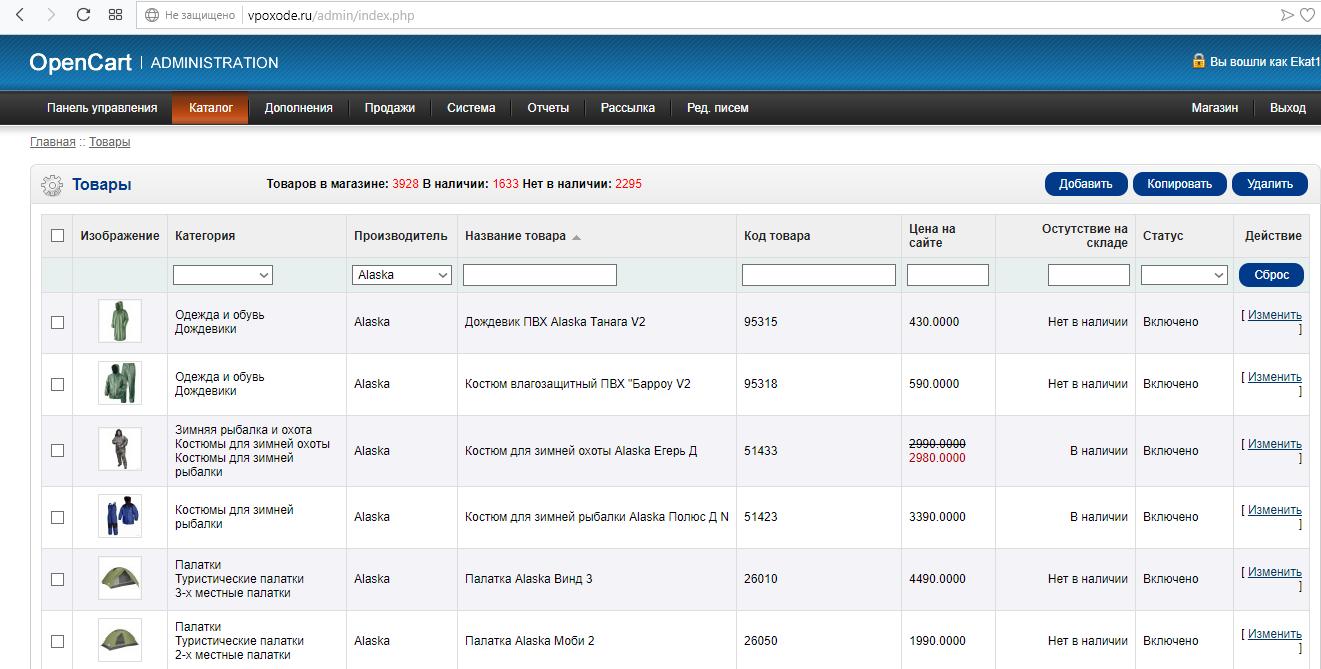Focus the Название товара filter field
Image resolution: width=1321 pixels, height=669 pixels.
(540, 275)
